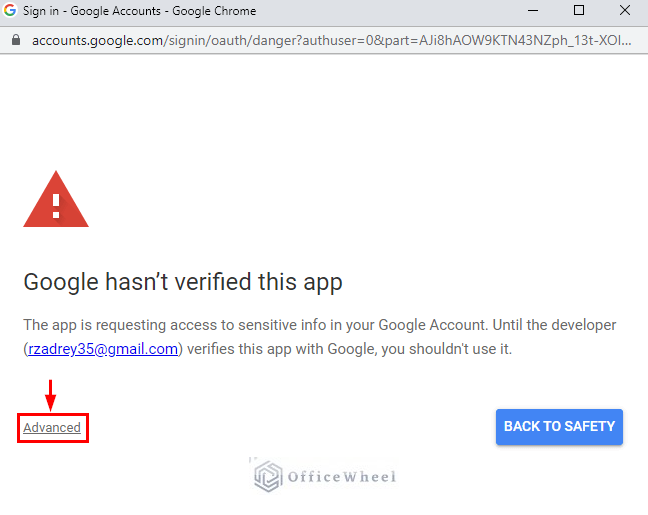
Task: Minimize the Chrome sign-in window
Action: click(532, 11)
